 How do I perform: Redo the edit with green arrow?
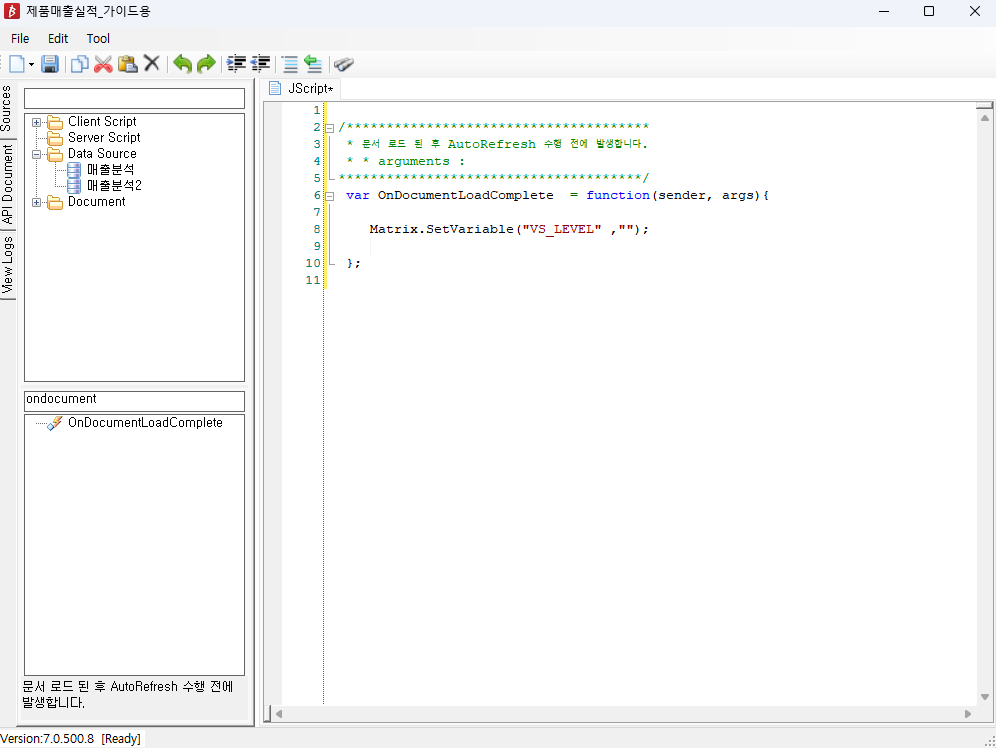206,64
